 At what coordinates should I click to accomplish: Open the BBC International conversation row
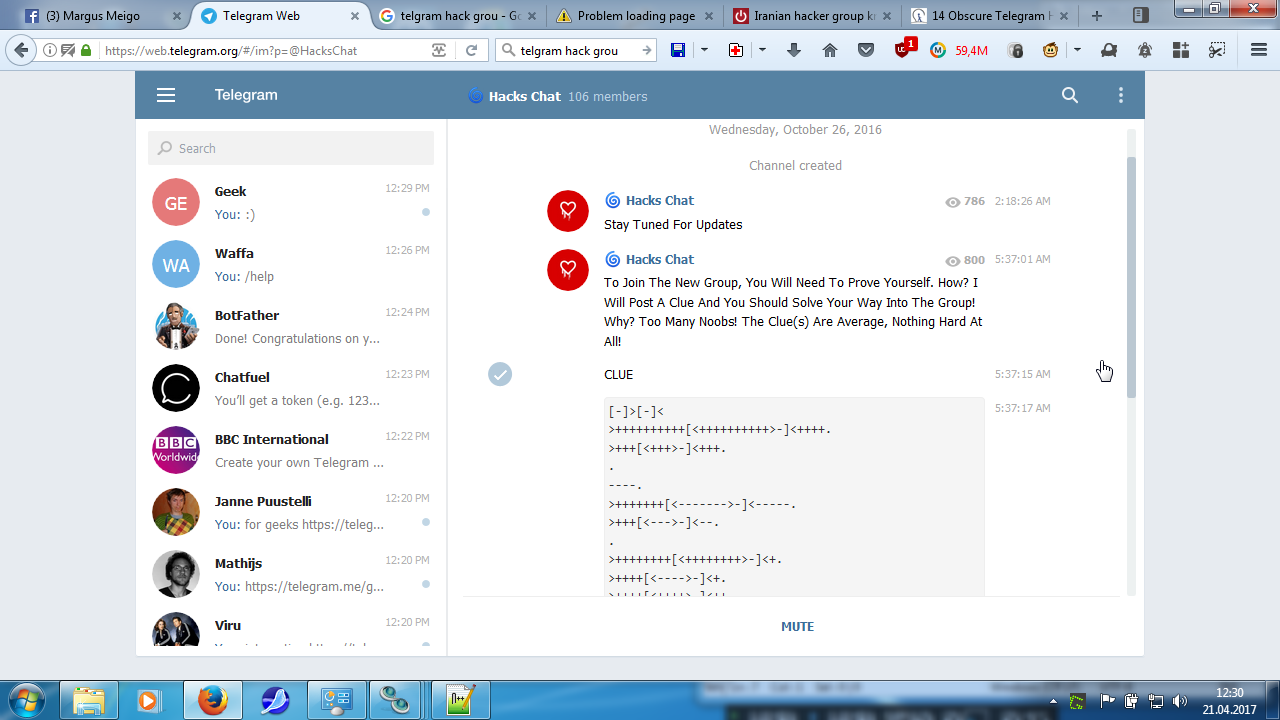click(291, 450)
